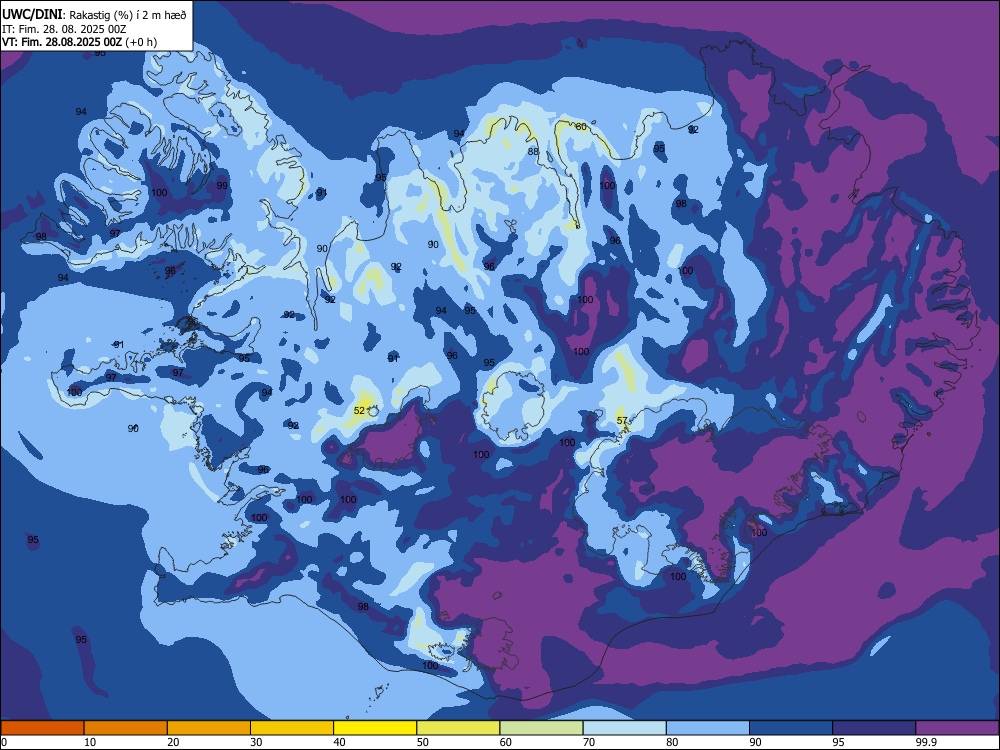Viewport: 1000px width, 750px height.
Task: Click the '99' humidity value on the map
Action: coord(222,186)
